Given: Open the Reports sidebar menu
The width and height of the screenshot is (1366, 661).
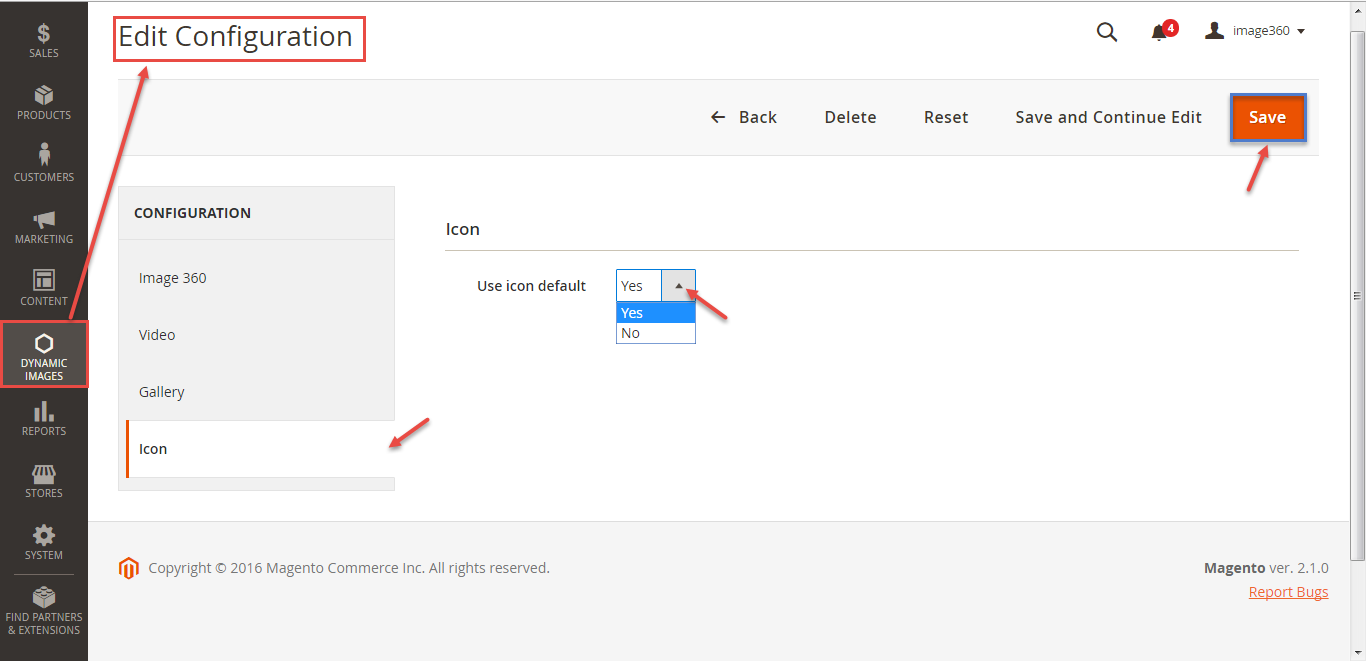Looking at the screenshot, I should click(44, 419).
